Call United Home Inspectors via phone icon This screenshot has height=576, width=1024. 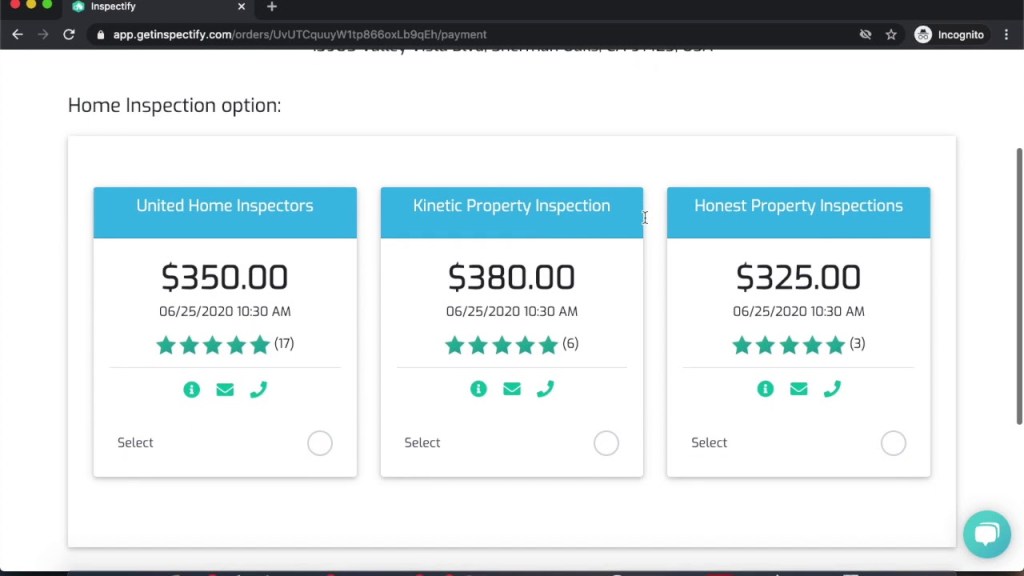click(259, 390)
